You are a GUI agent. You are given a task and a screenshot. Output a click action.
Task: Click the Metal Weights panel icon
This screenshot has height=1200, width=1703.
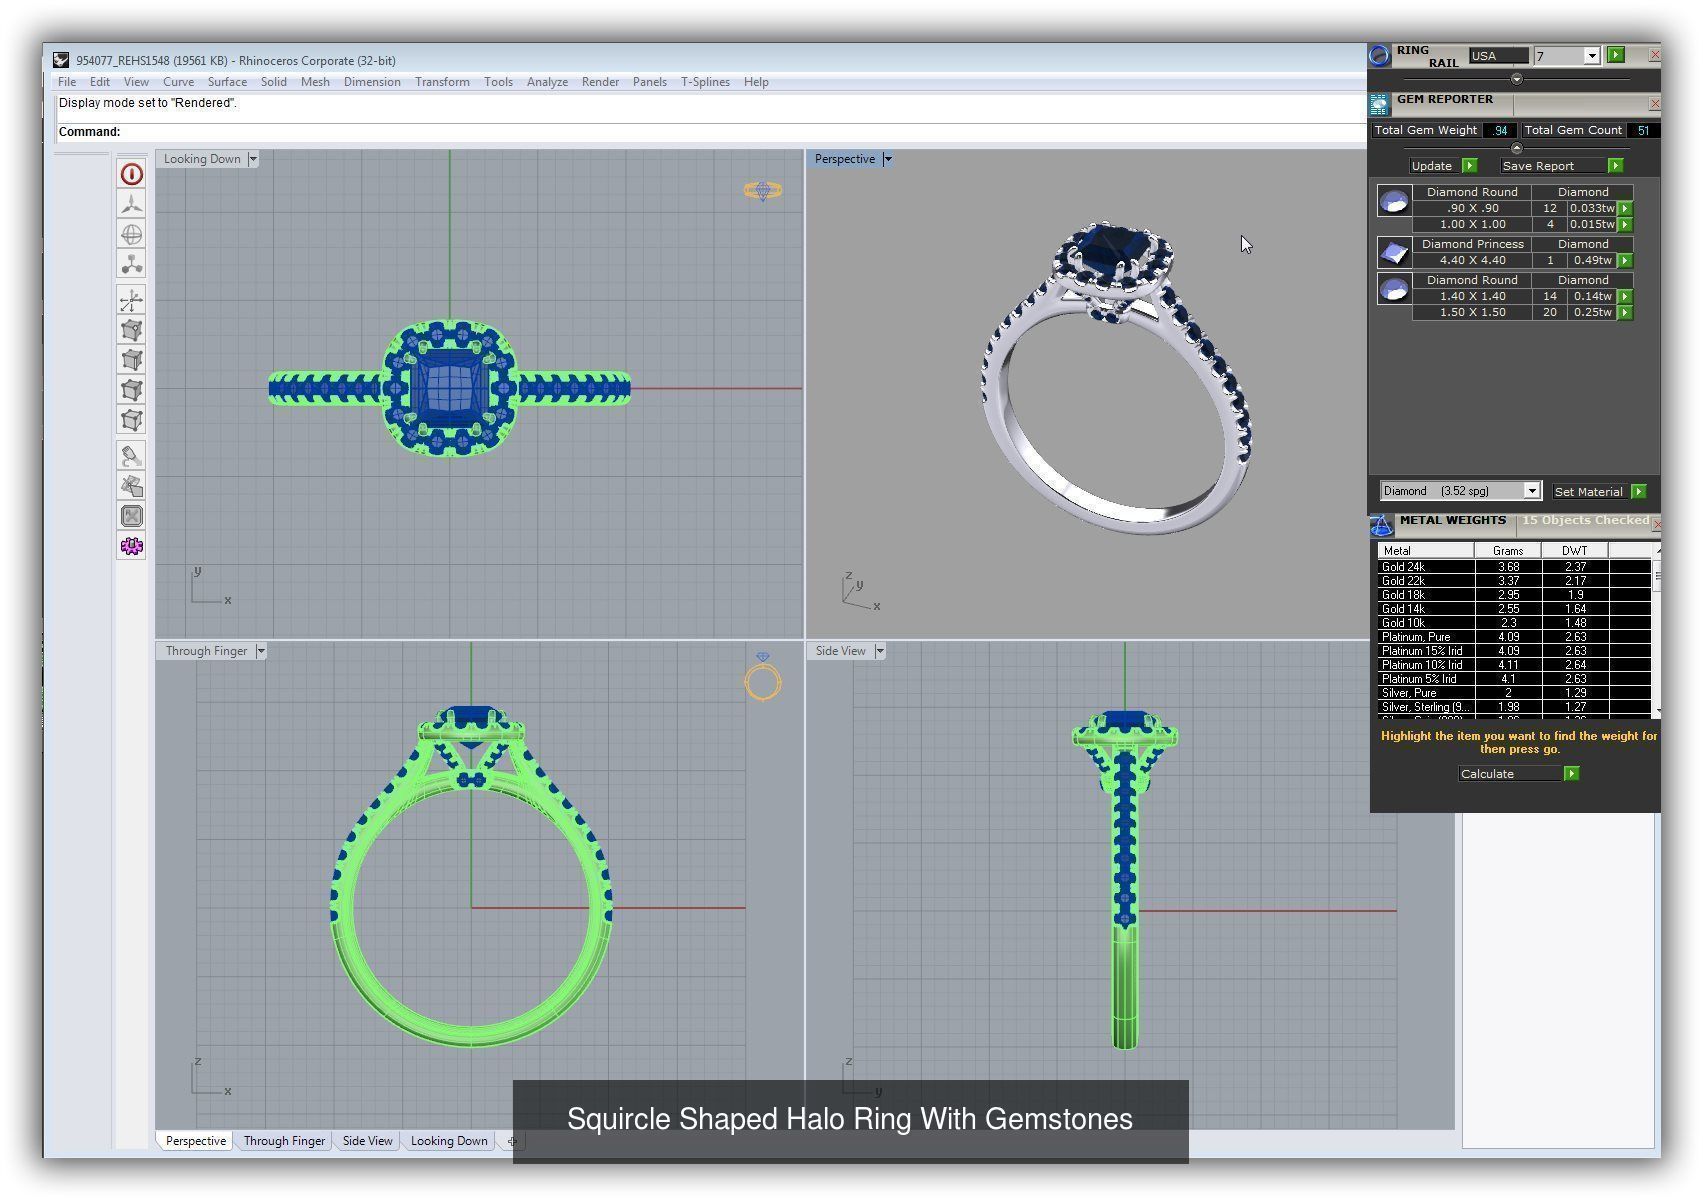pos(1381,525)
